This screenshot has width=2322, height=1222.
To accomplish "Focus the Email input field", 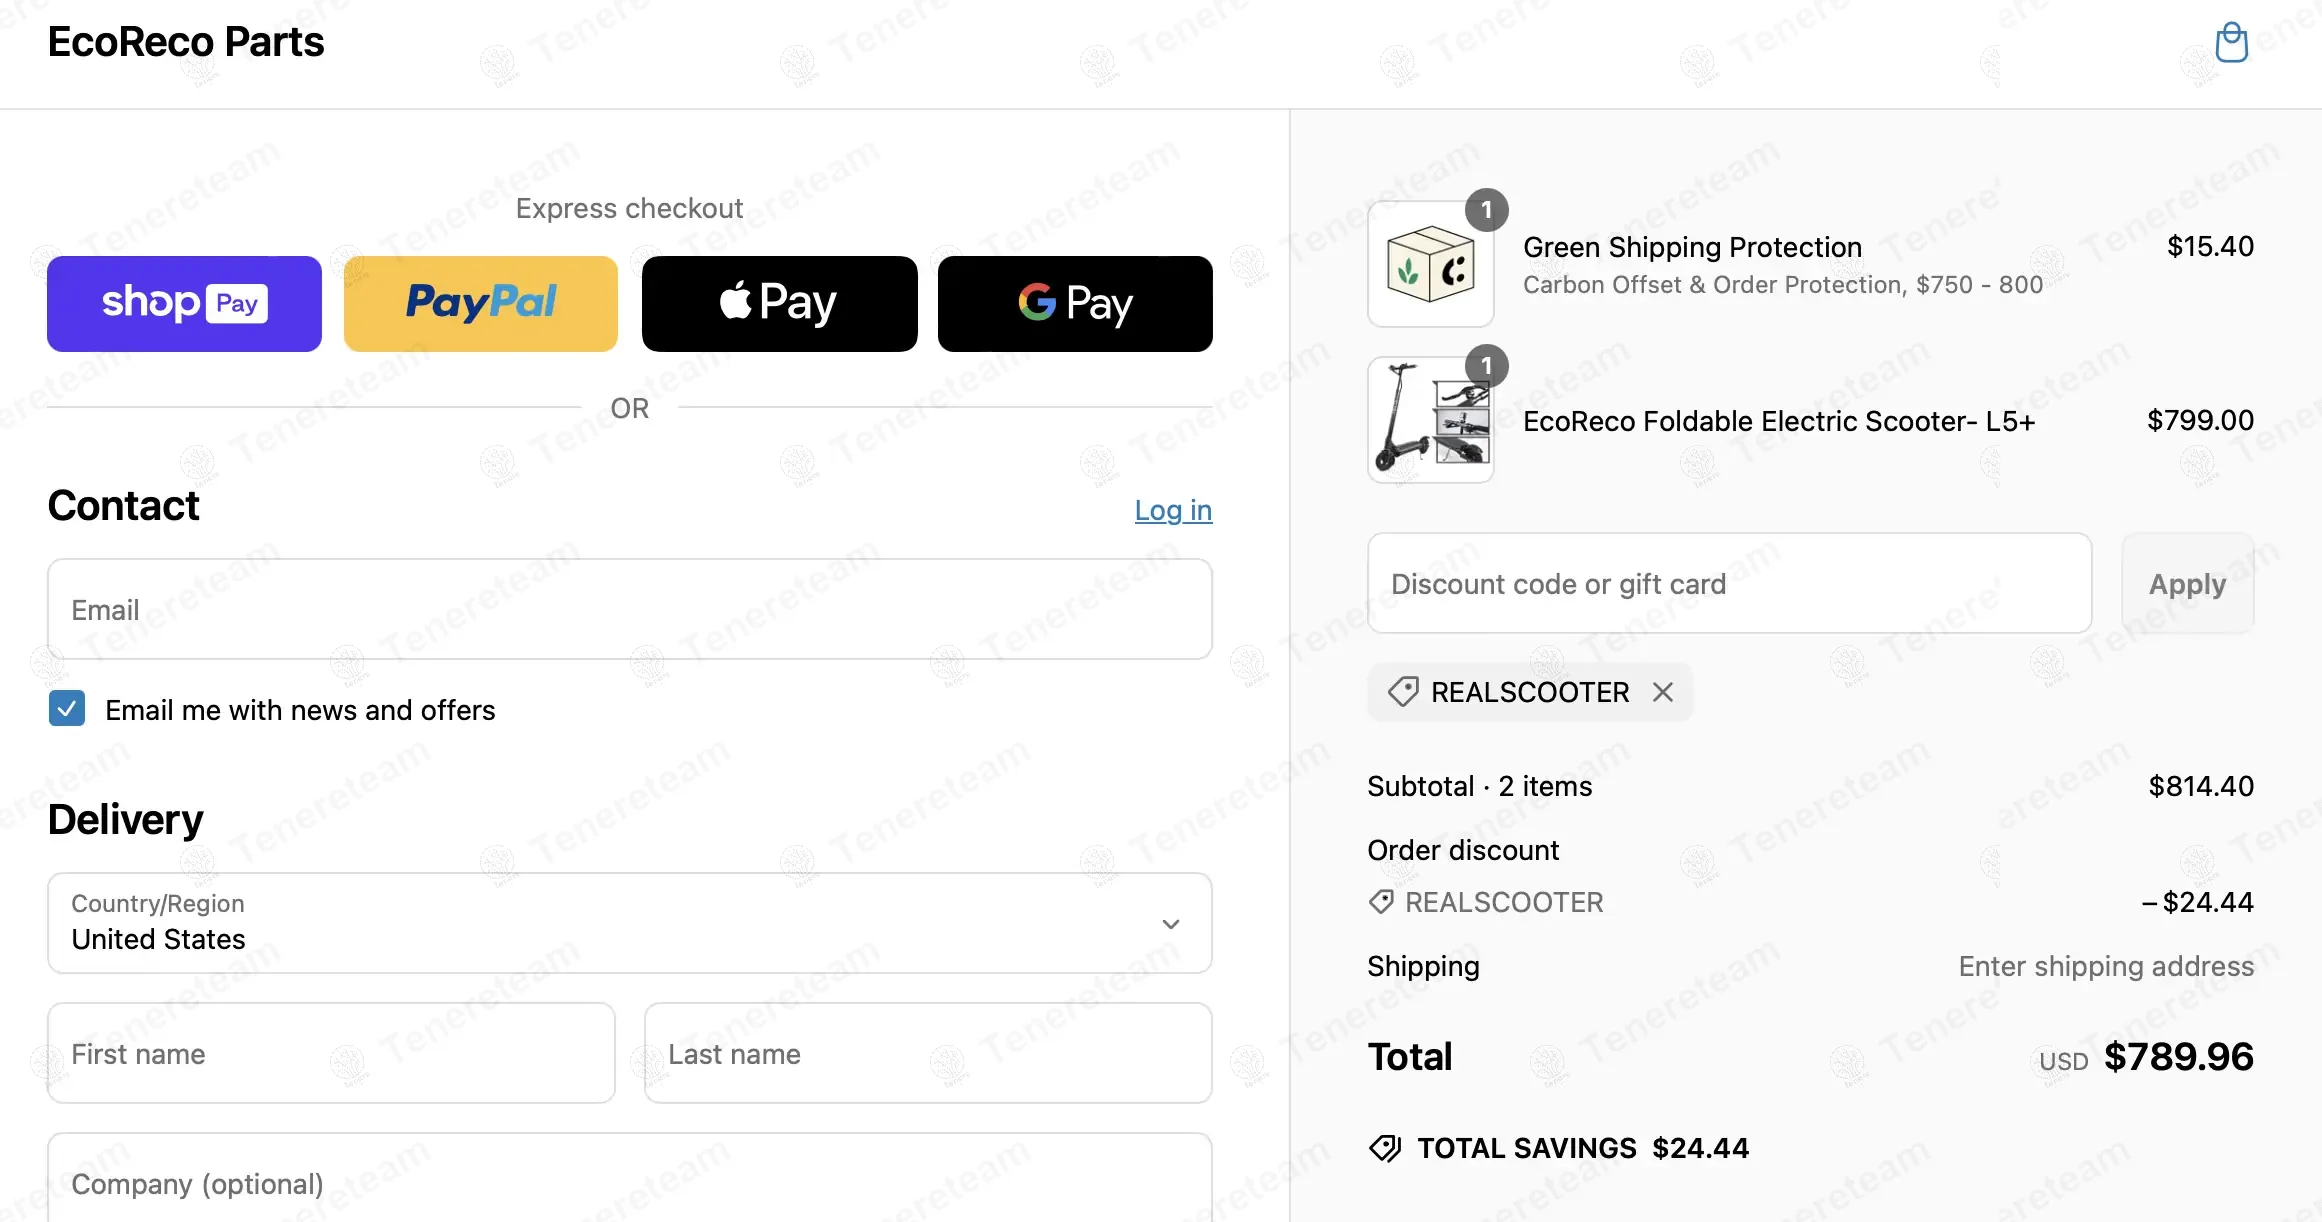I will pyautogui.click(x=630, y=609).
